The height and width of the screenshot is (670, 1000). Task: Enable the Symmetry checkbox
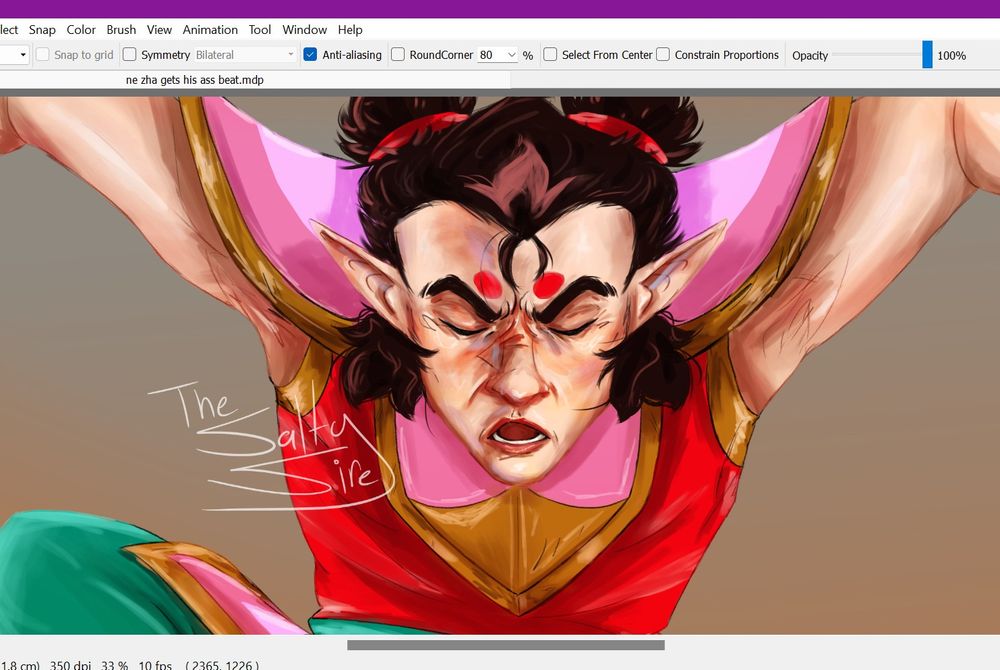tap(129, 55)
